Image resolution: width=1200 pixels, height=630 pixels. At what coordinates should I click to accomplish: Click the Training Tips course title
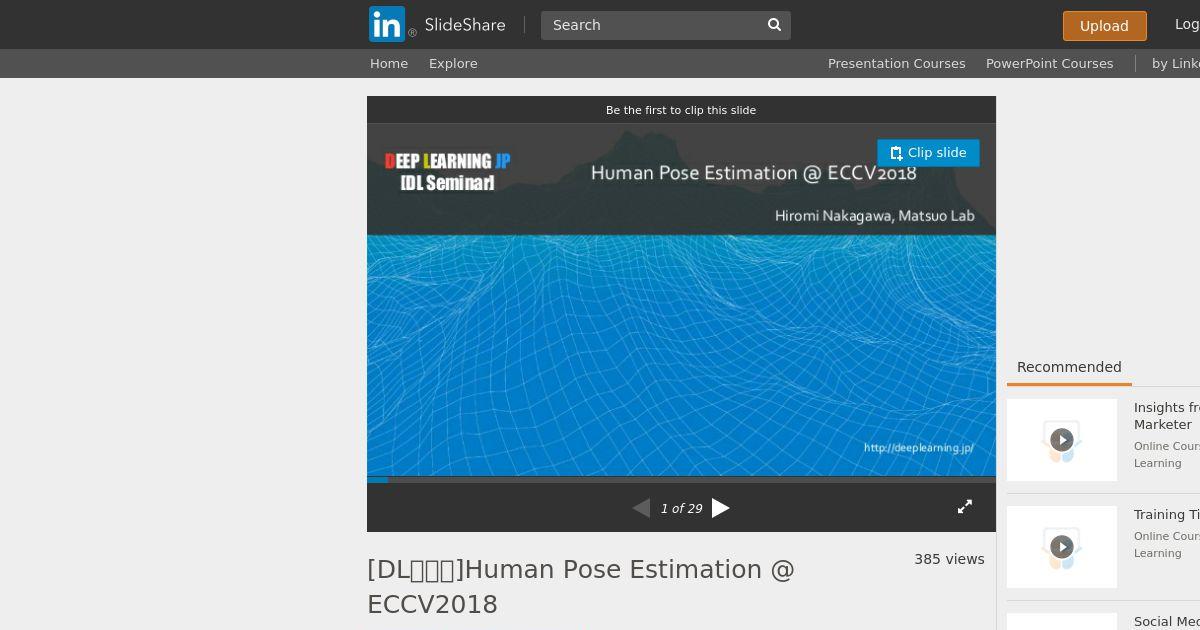tap(1166, 515)
